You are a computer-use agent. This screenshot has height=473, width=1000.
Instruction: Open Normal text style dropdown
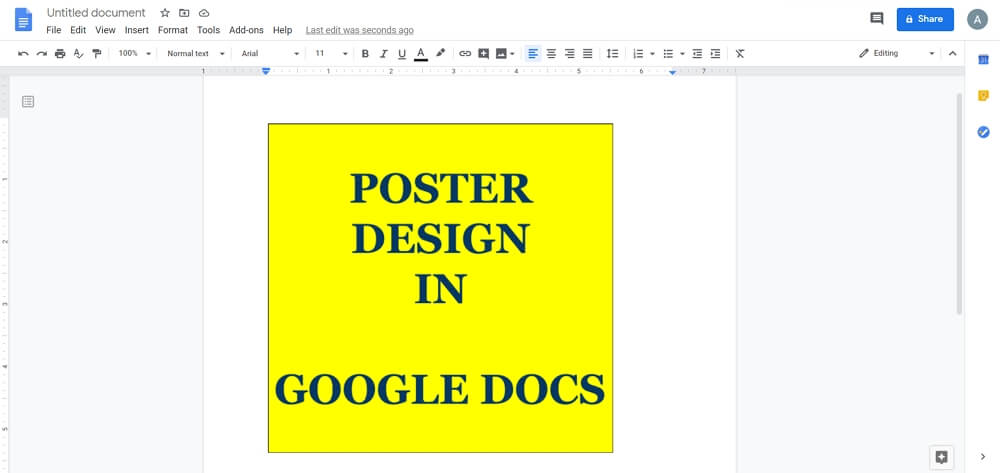click(x=196, y=54)
